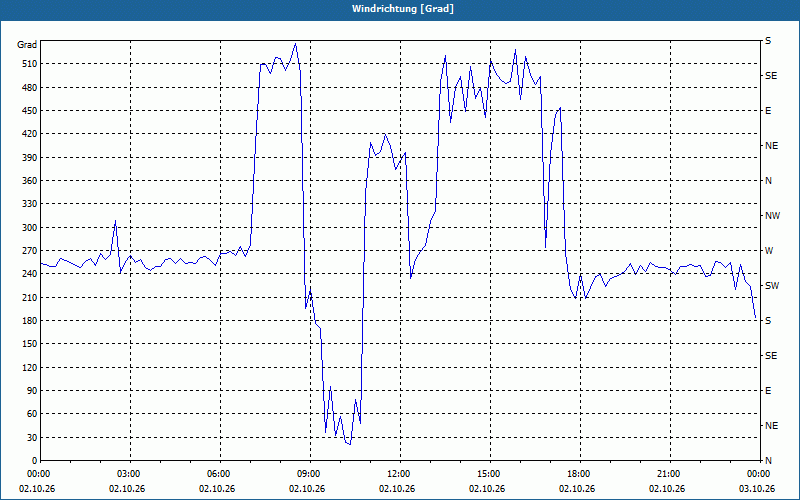Screen dimensions: 800x500
Task: Select the y-axis value "390"
Action: tap(30, 157)
